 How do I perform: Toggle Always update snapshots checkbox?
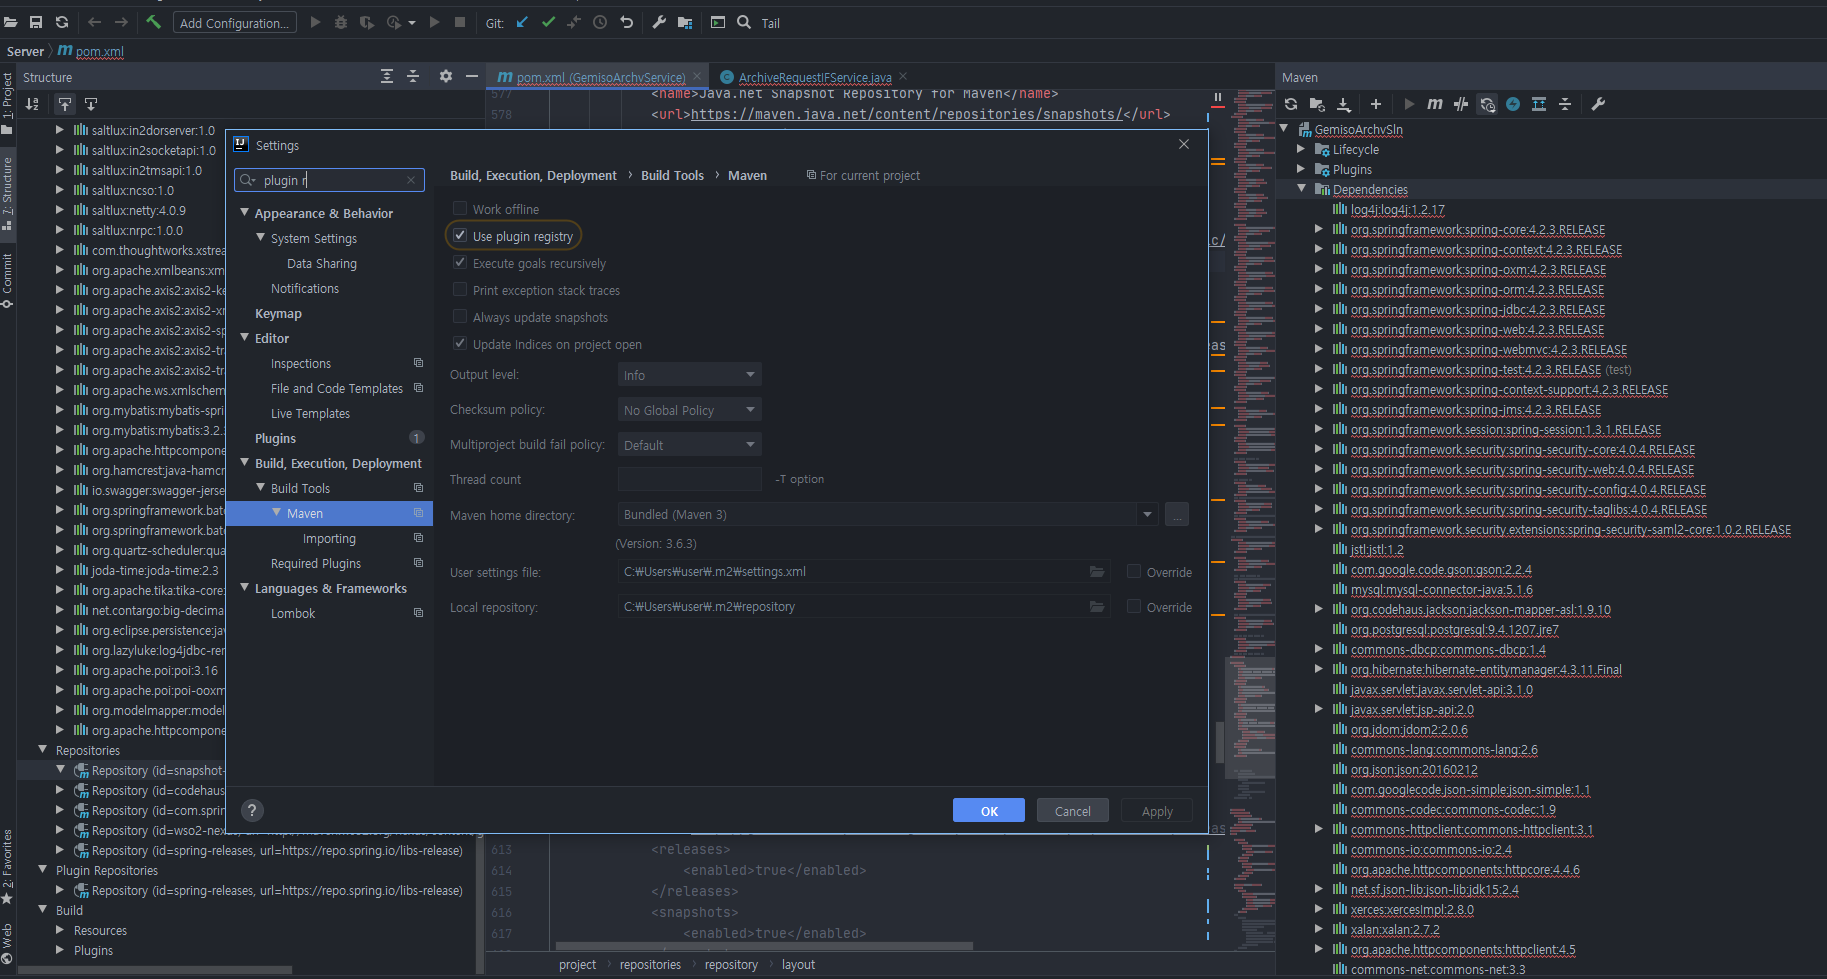460,317
